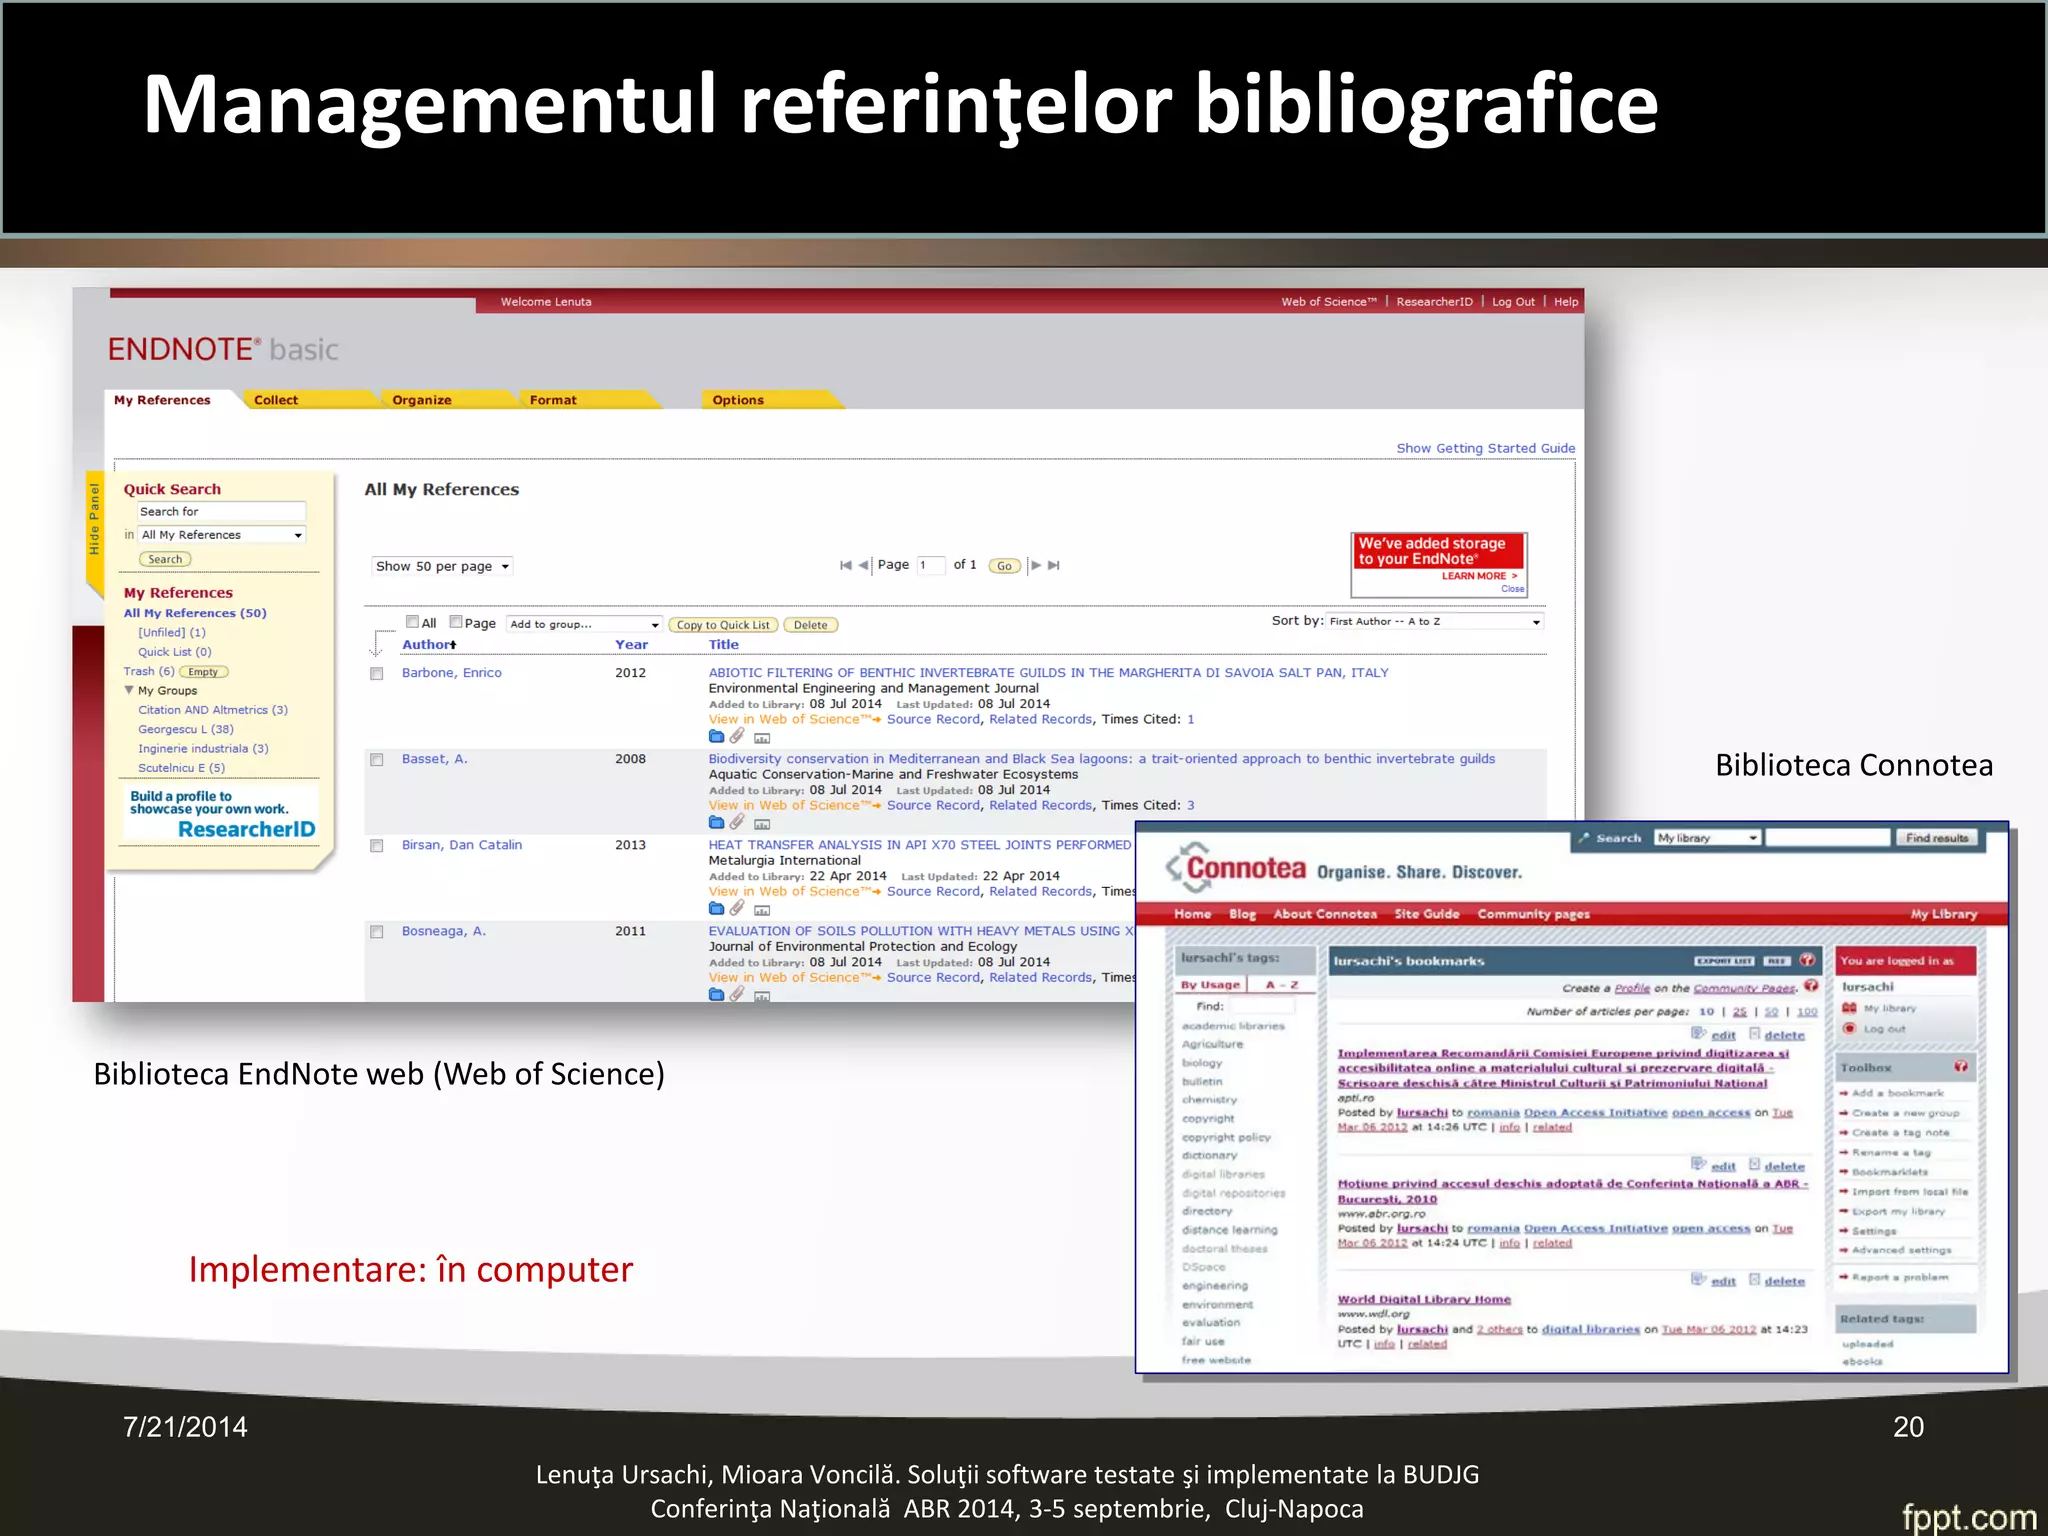Click the Quick Search Search button
This screenshot has height=1536, width=2048.
(x=165, y=559)
